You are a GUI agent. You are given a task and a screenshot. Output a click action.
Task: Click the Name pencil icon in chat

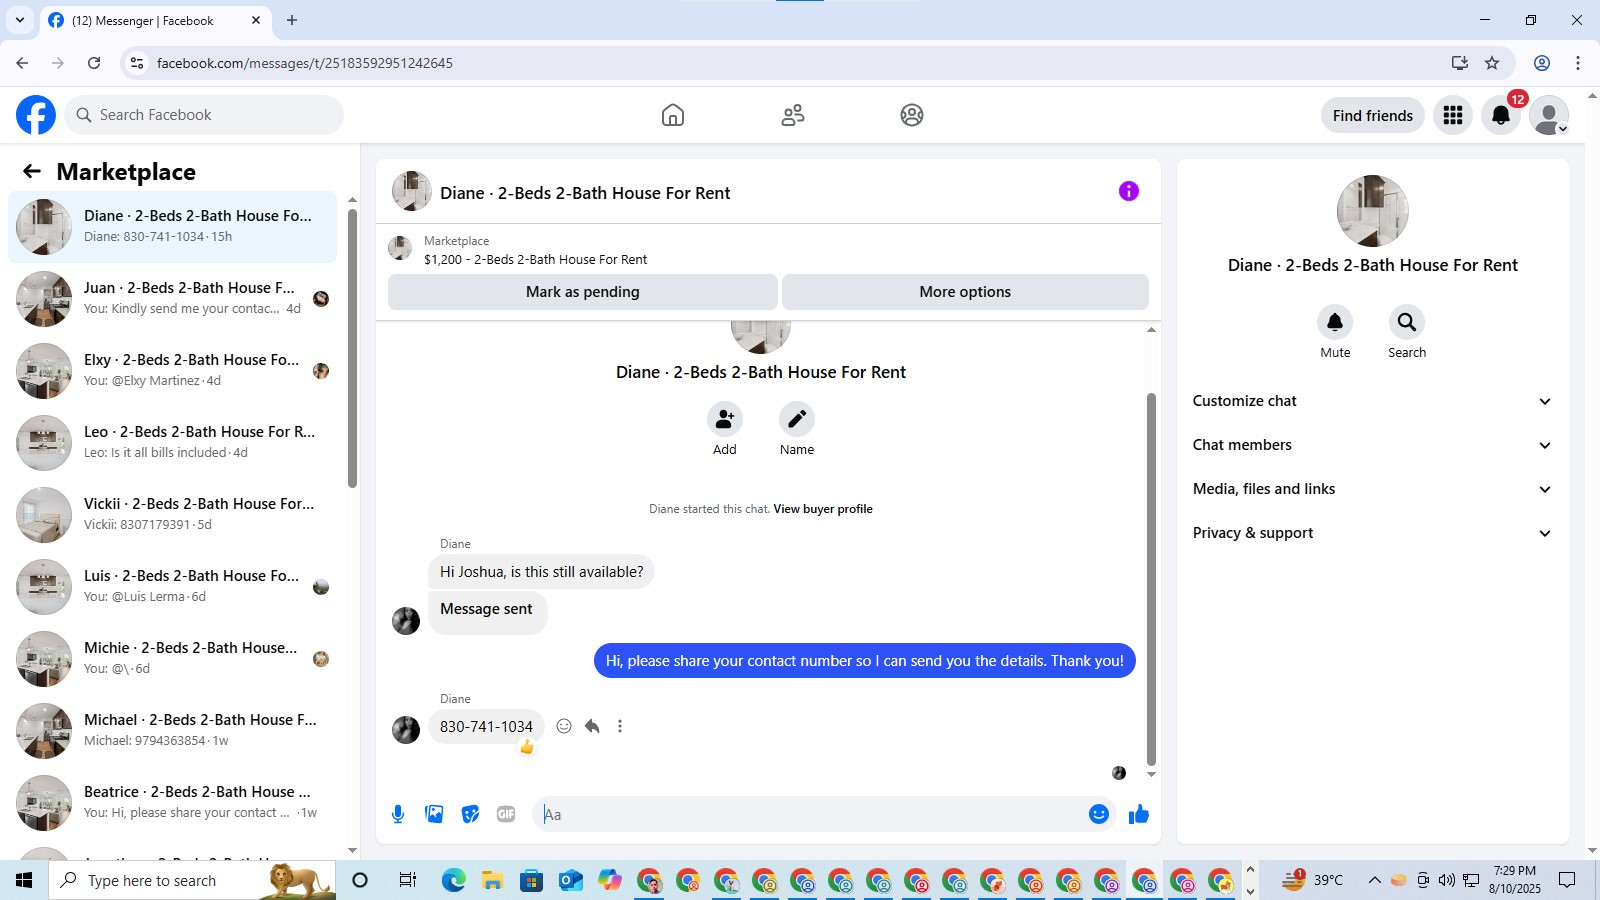tap(797, 419)
